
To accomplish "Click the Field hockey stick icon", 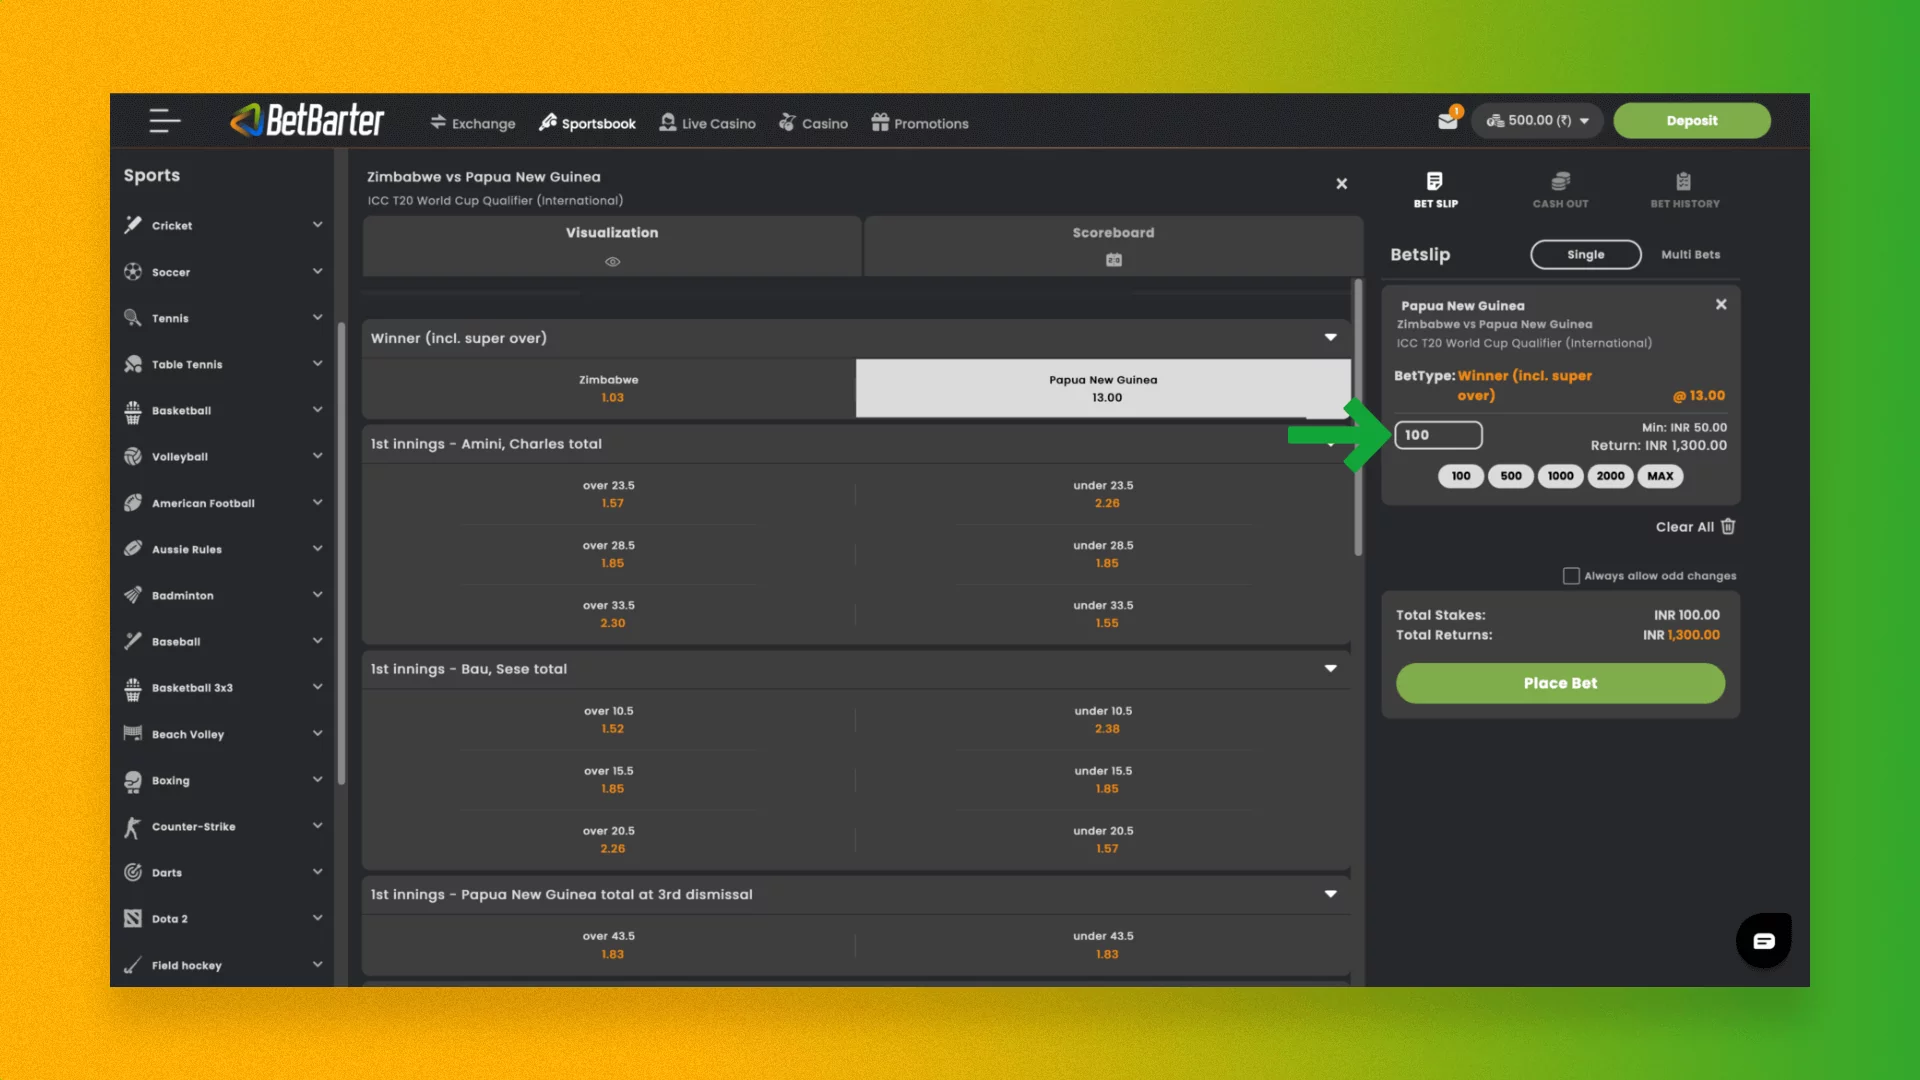I will 132,965.
